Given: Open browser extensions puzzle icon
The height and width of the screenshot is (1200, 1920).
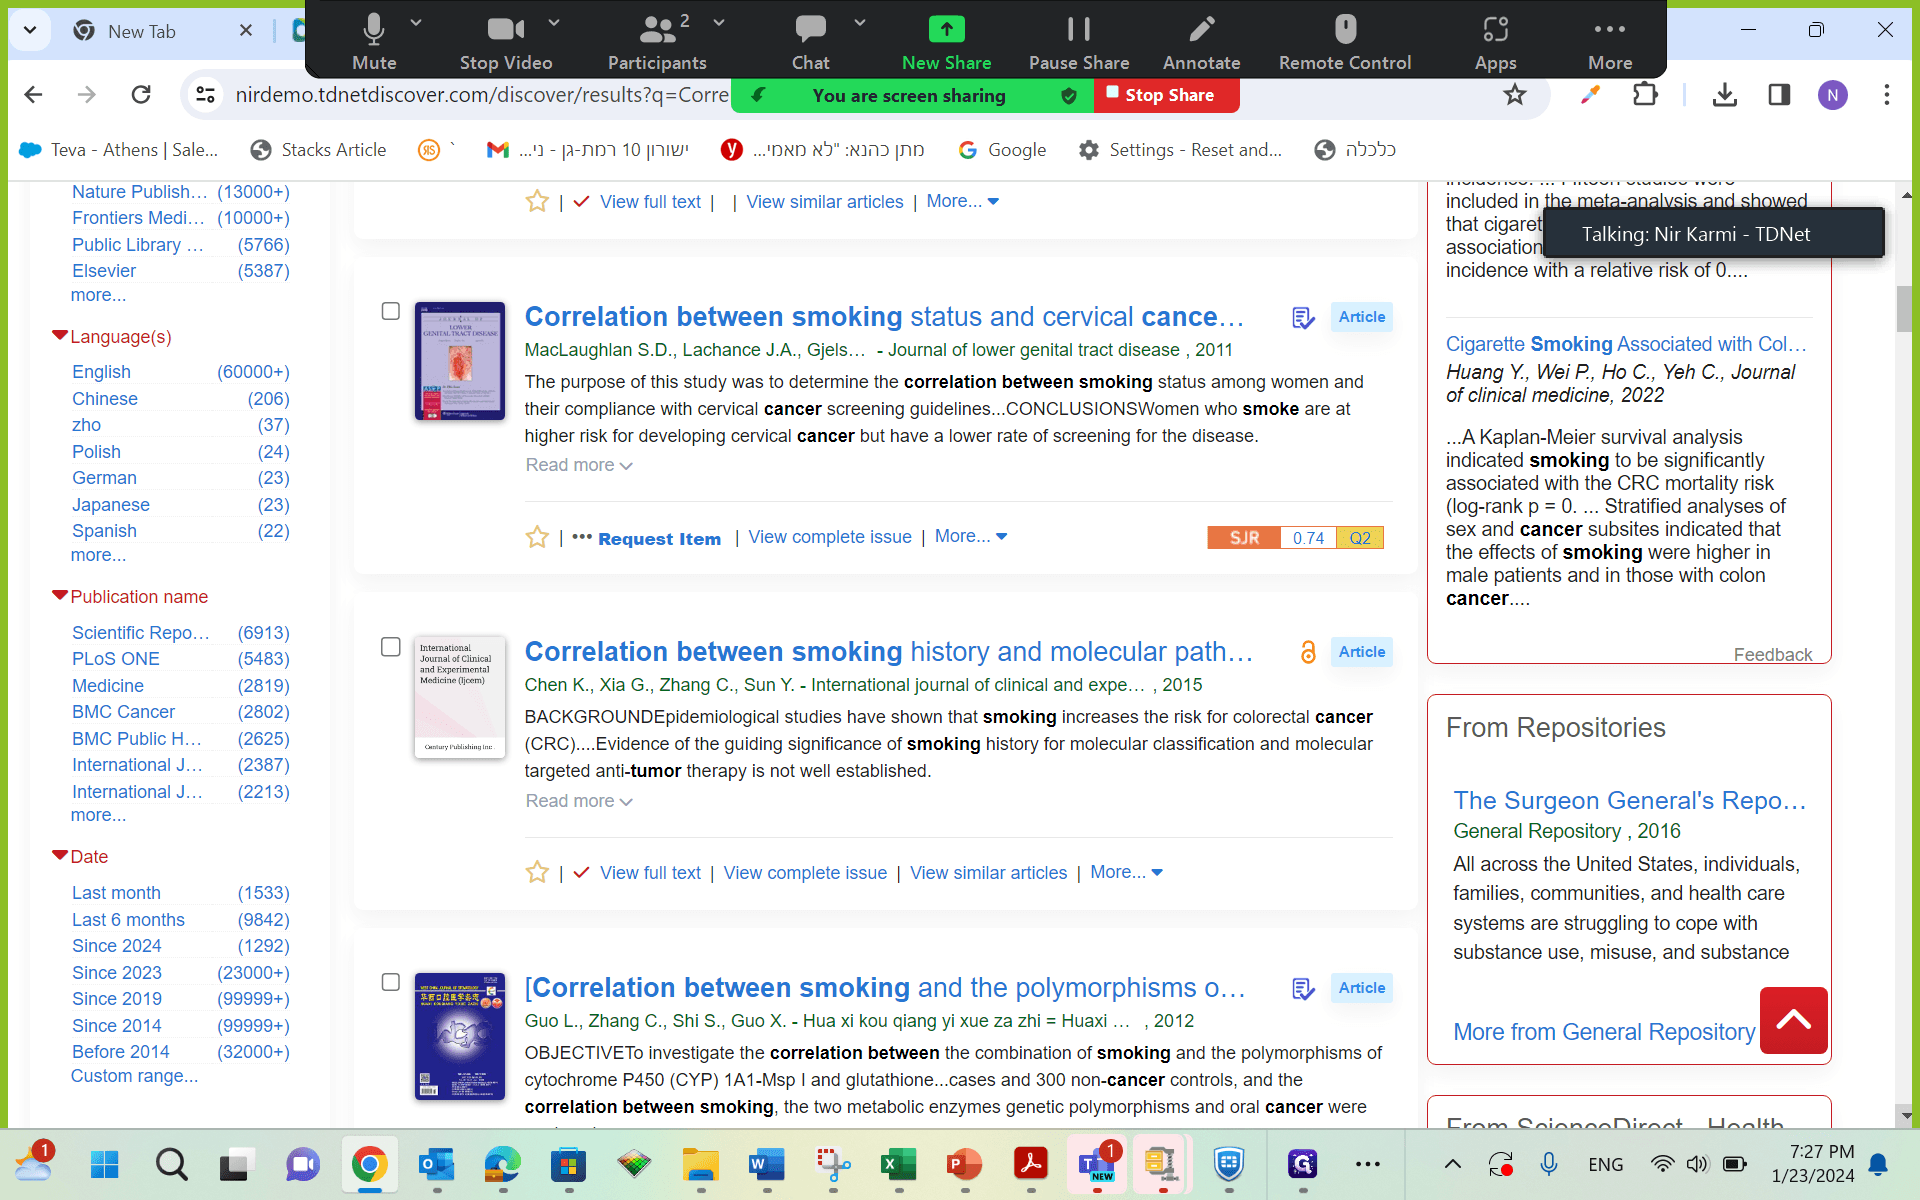Looking at the screenshot, I should click(1645, 95).
